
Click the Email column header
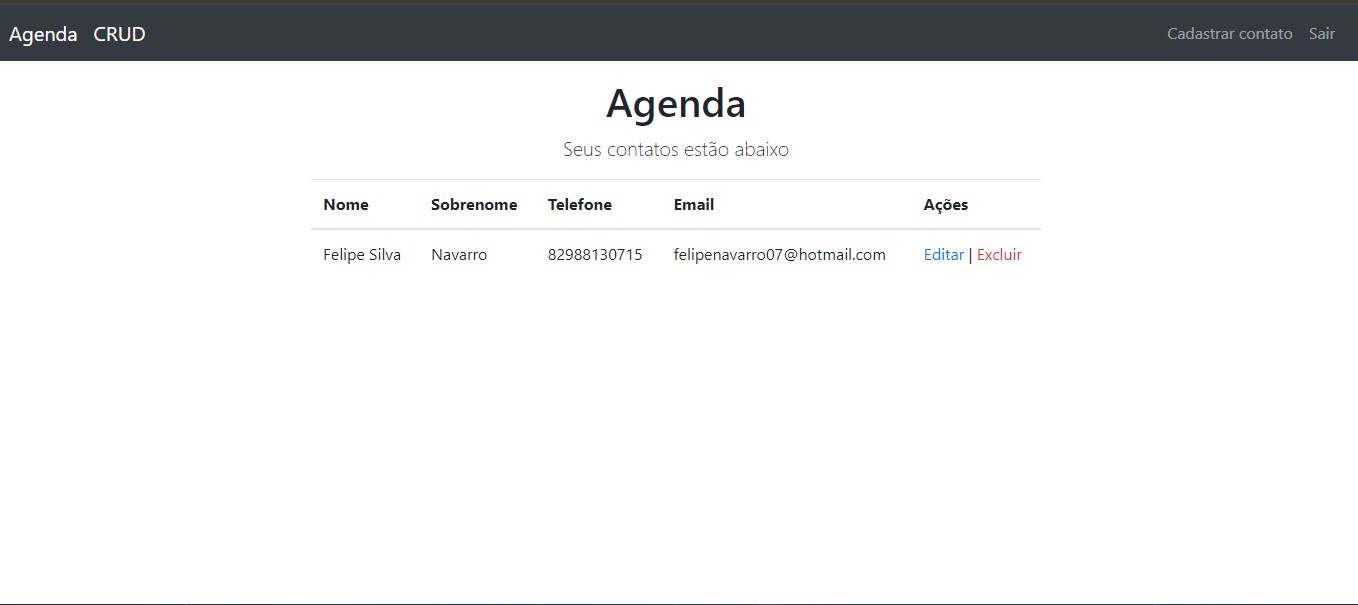pyautogui.click(x=694, y=204)
